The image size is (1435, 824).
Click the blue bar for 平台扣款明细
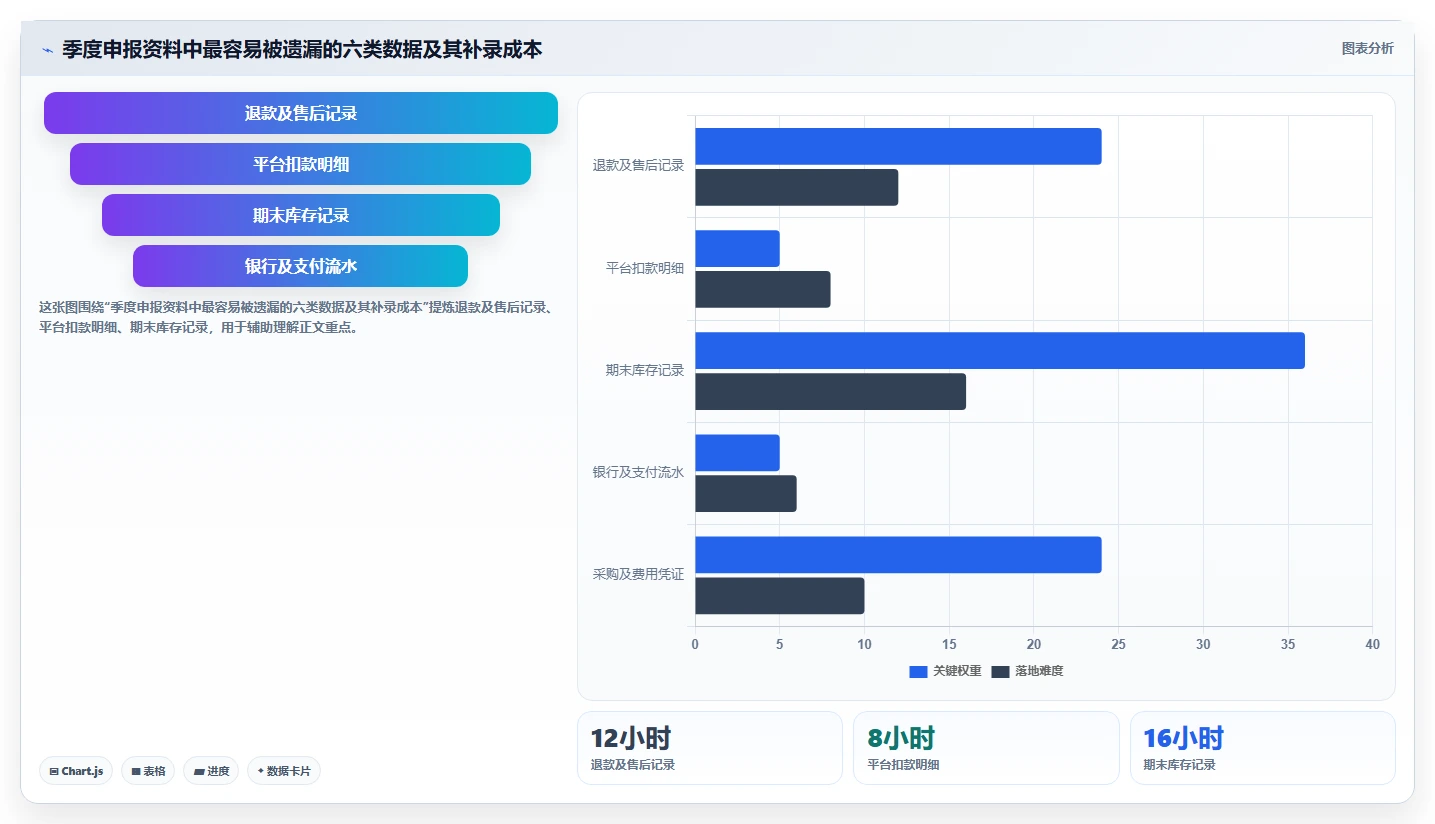coord(738,249)
